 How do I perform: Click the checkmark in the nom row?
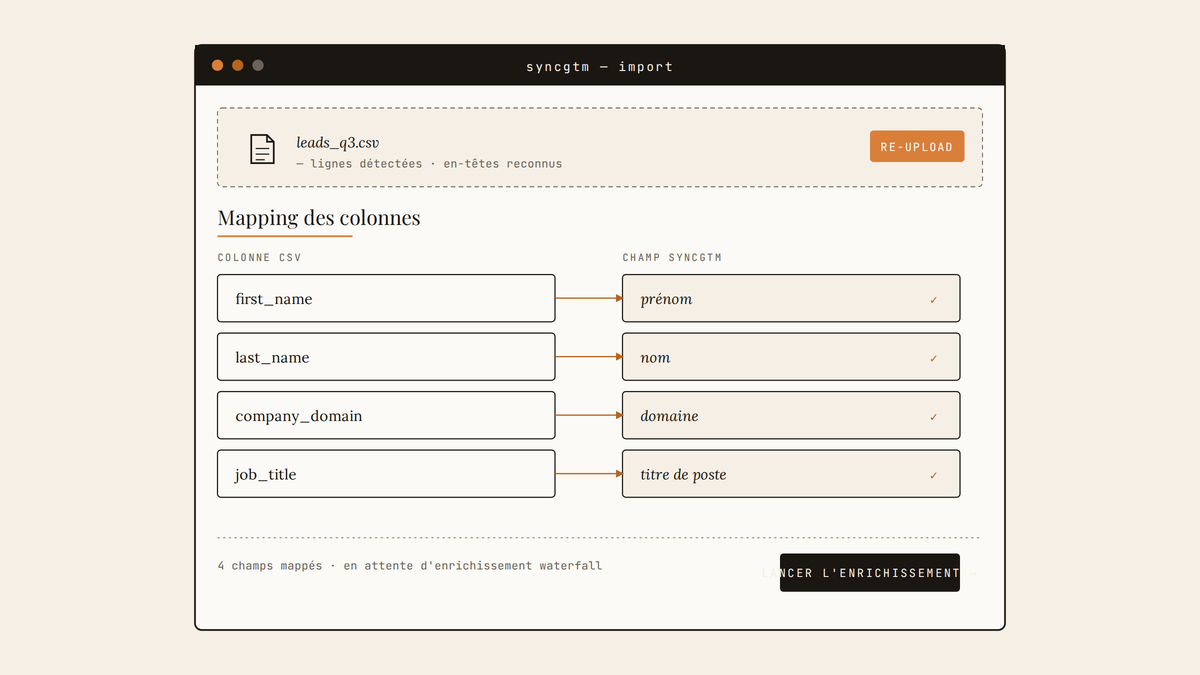(x=934, y=358)
